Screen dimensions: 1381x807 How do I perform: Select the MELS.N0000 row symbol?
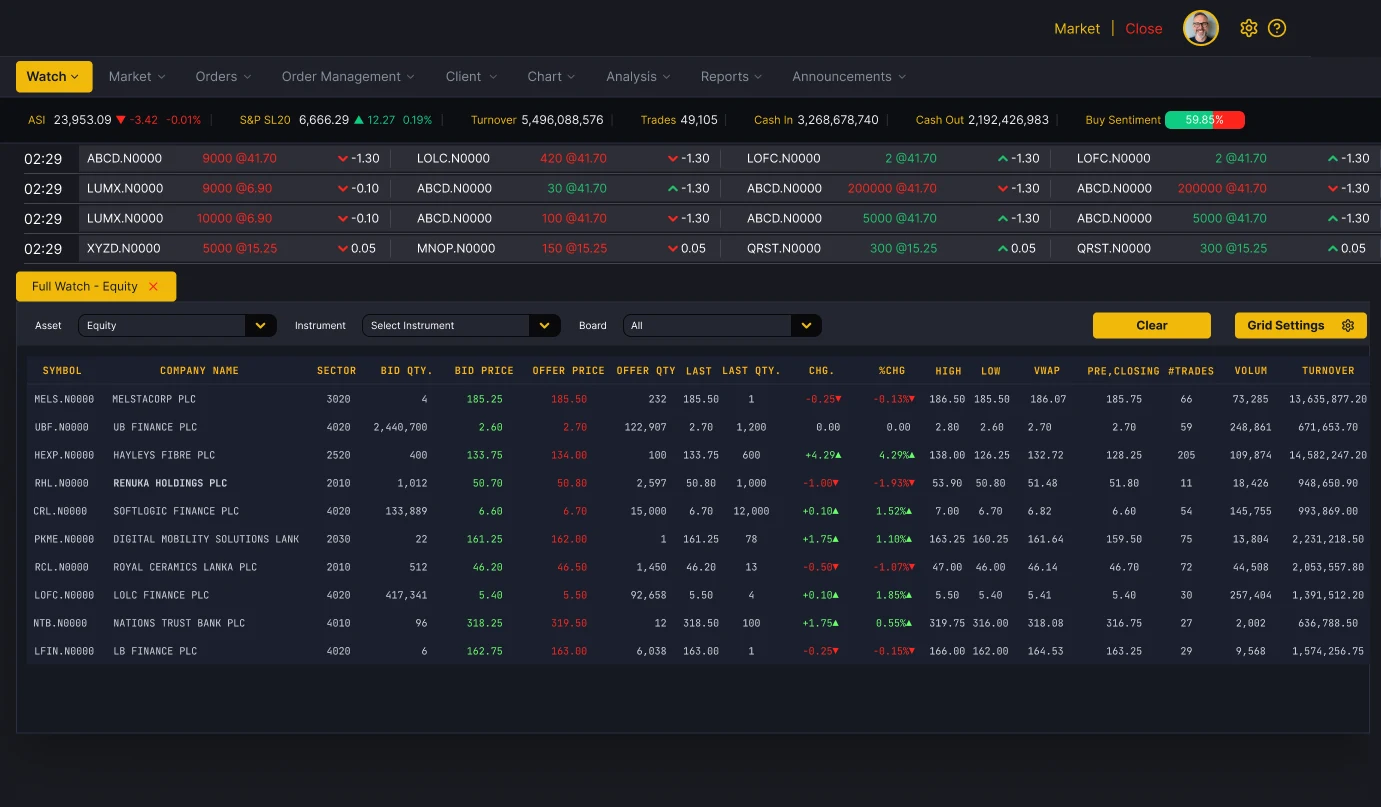coord(64,399)
